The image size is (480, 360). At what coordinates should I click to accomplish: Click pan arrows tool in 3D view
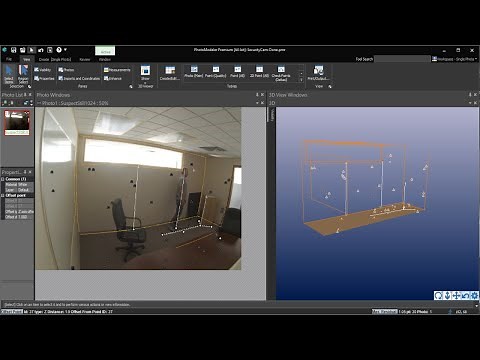pos(456,295)
